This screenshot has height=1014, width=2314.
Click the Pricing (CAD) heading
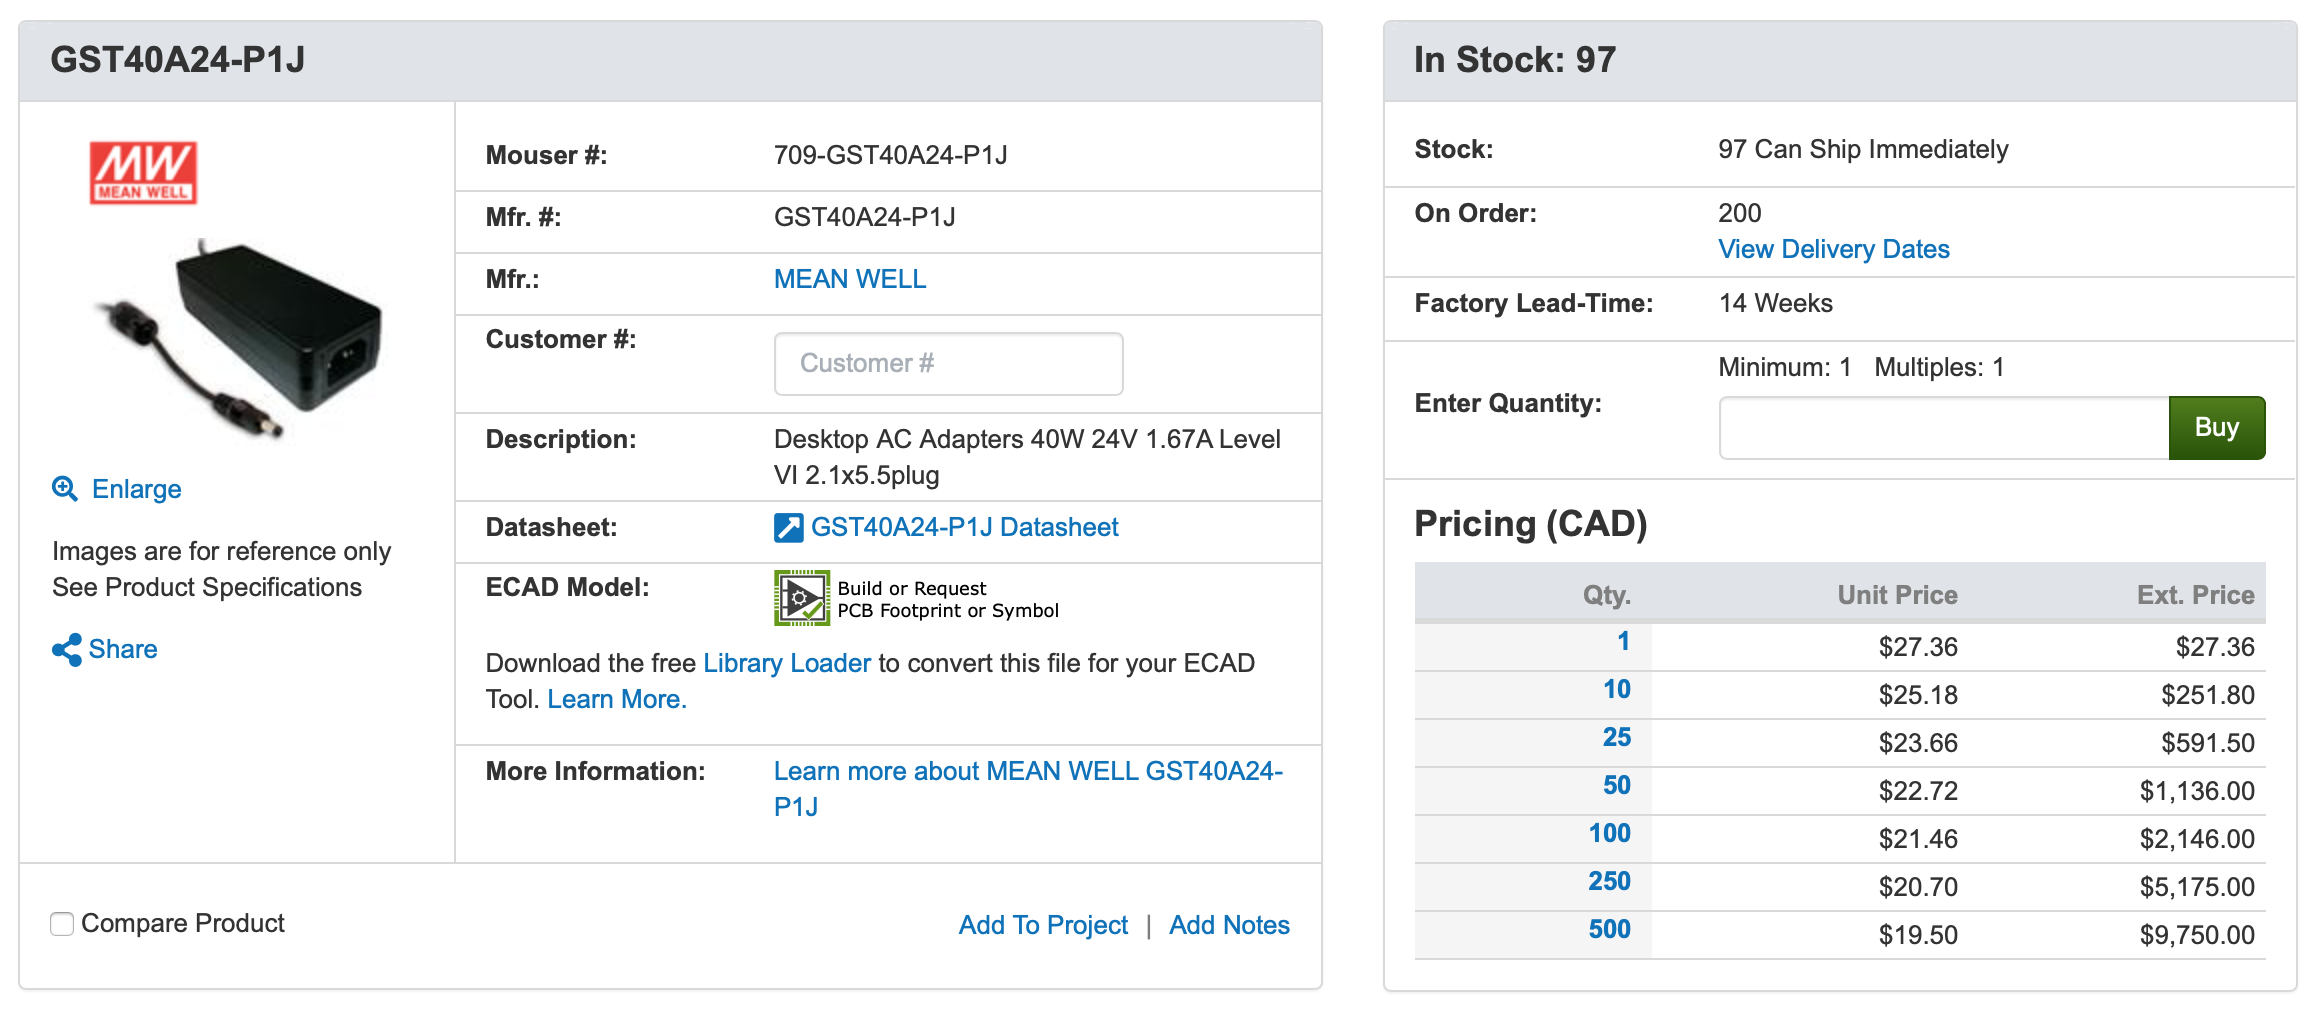point(1530,524)
